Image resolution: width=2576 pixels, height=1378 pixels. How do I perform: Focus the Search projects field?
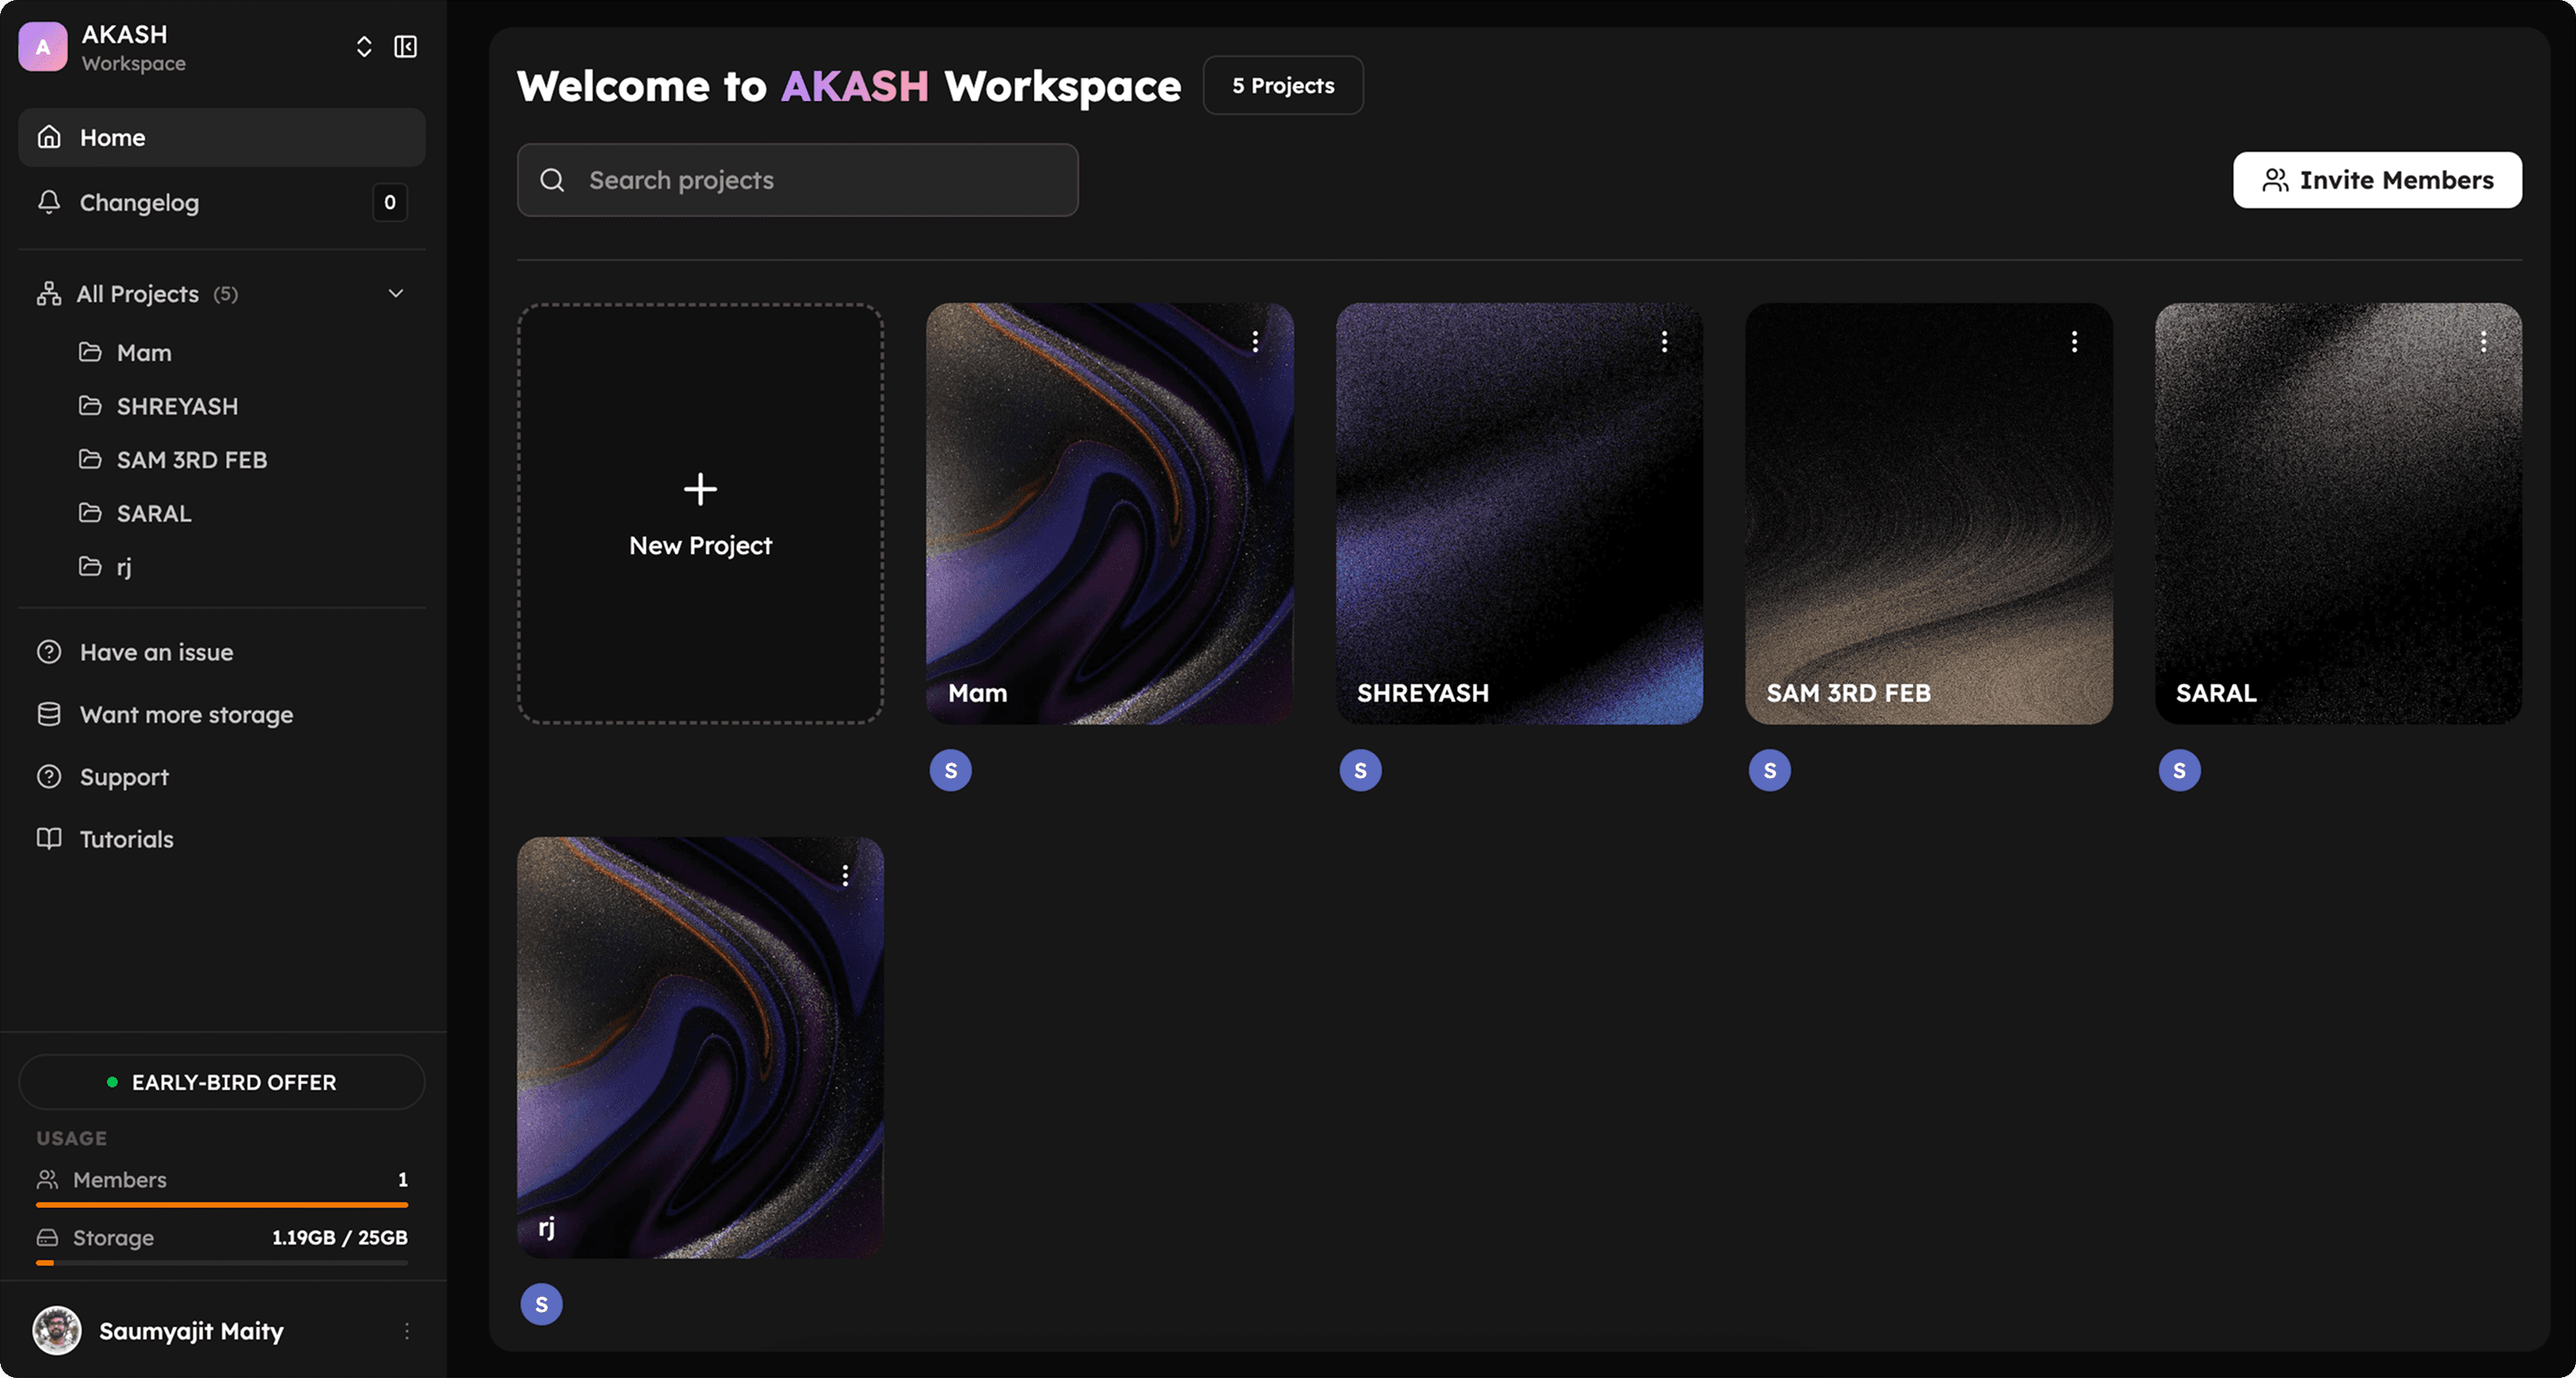[x=797, y=180]
